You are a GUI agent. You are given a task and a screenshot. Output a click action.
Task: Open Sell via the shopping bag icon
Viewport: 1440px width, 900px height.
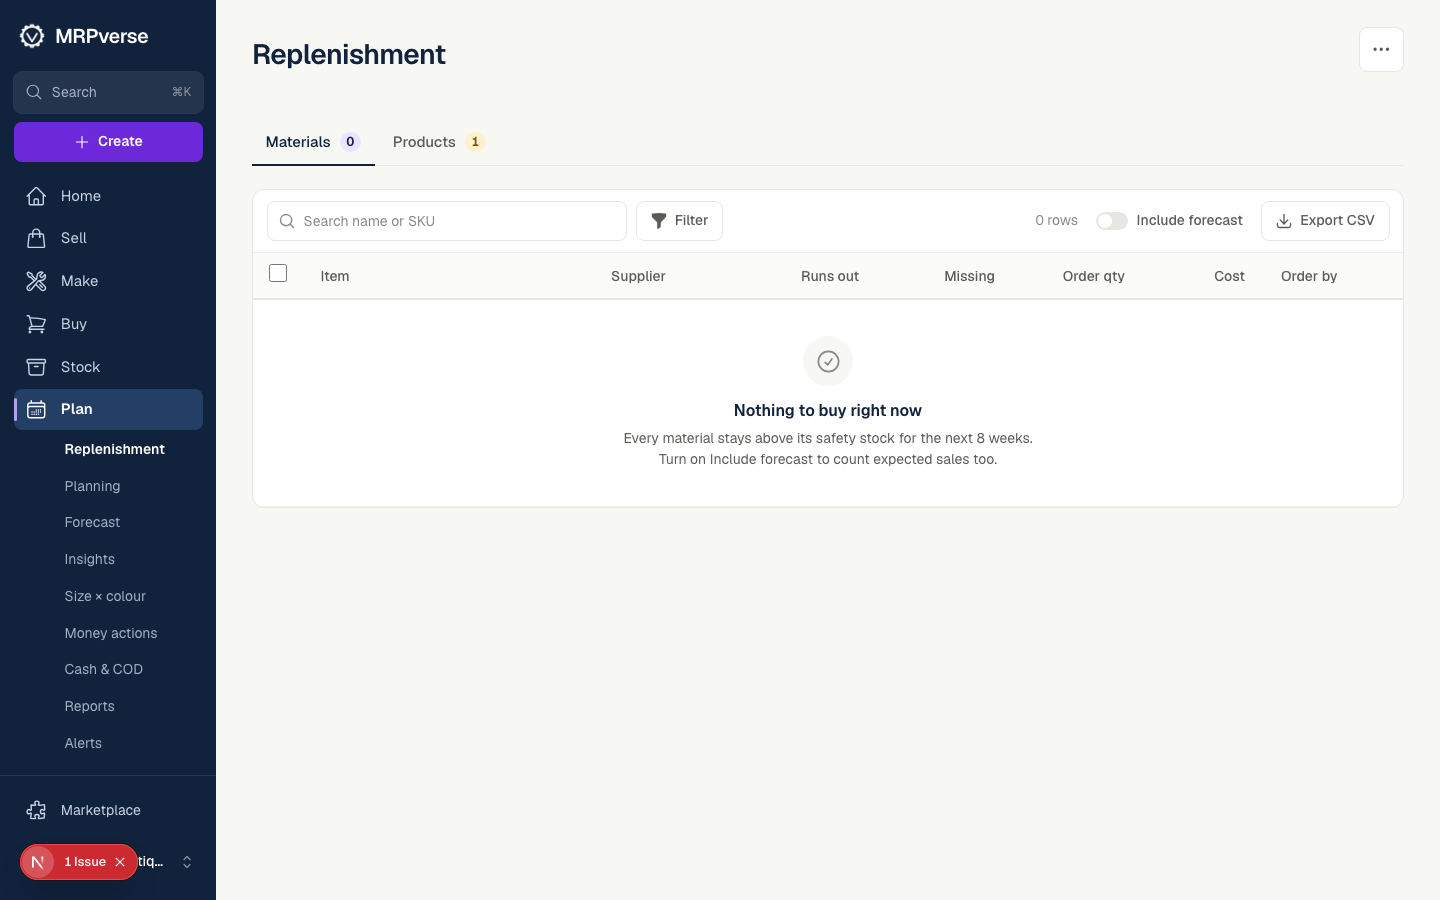(x=36, y=238)
